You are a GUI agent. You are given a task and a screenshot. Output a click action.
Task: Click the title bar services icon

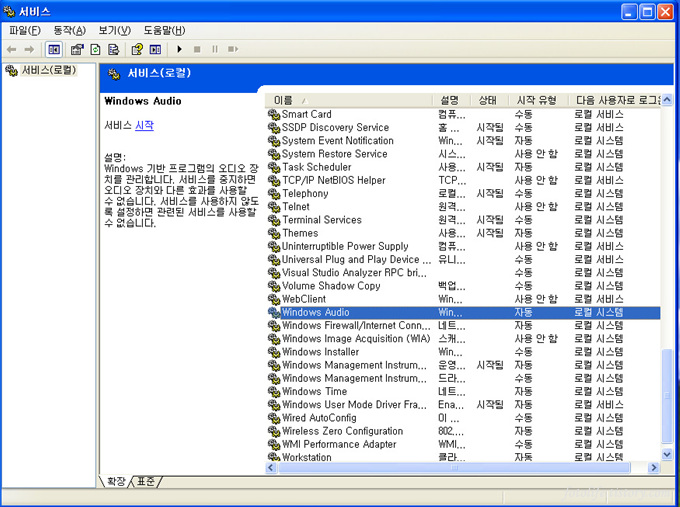[x=9, y=11]
